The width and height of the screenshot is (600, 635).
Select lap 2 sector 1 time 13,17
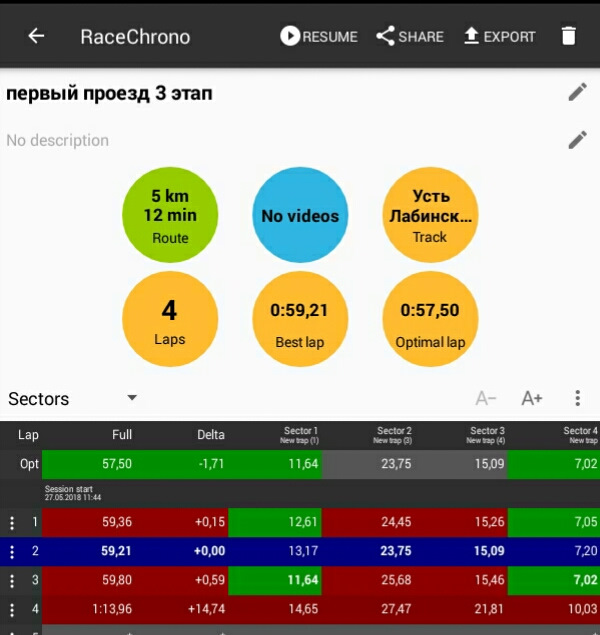303,552
